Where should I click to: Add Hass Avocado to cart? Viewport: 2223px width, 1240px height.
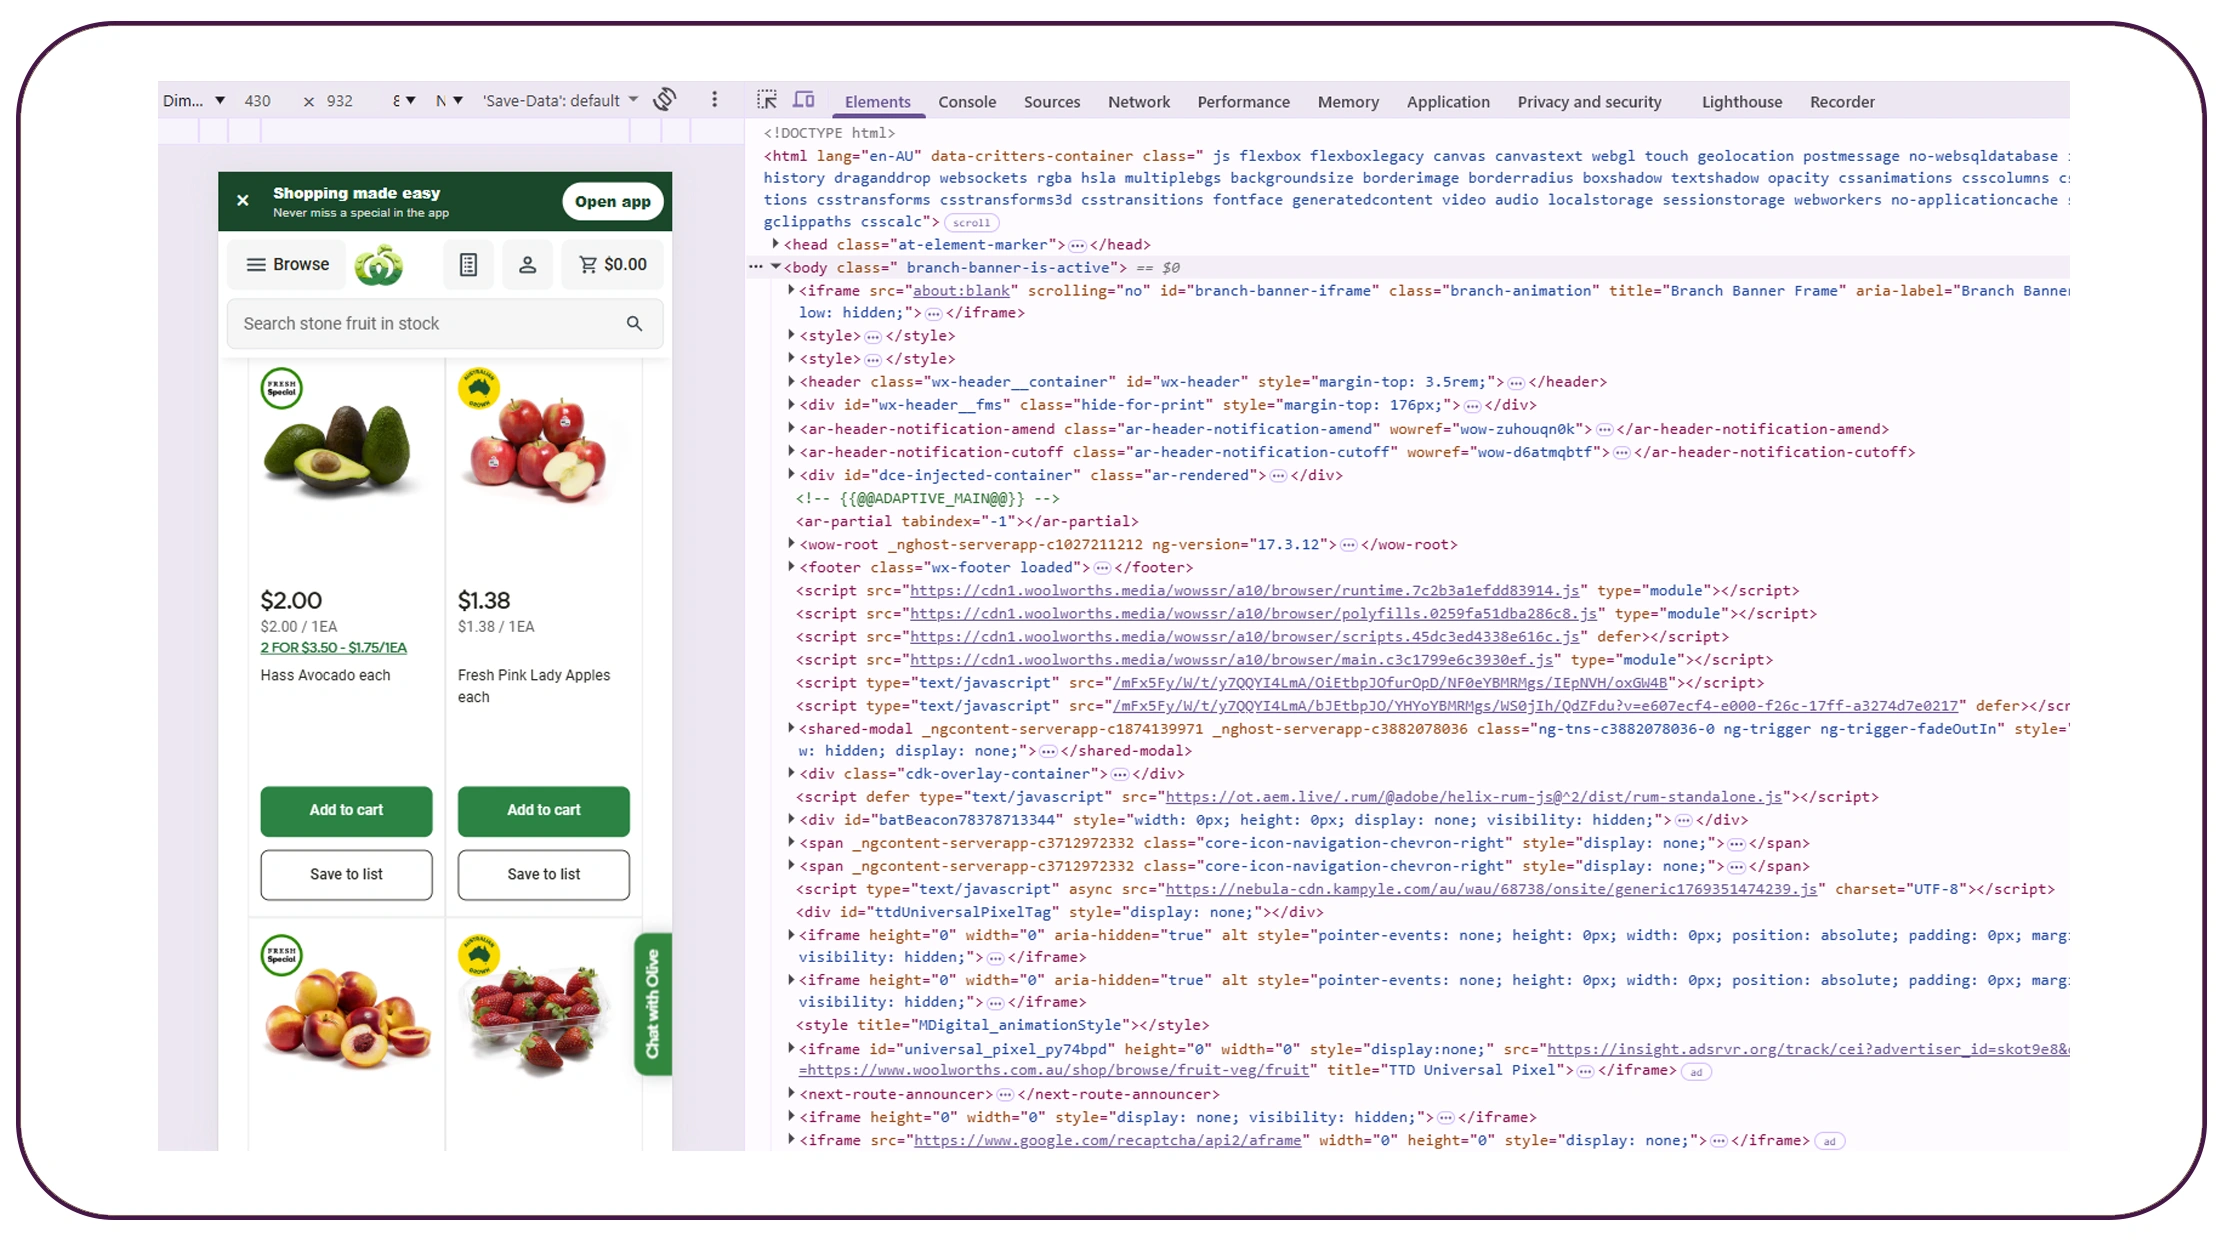[x=346, y=811]
